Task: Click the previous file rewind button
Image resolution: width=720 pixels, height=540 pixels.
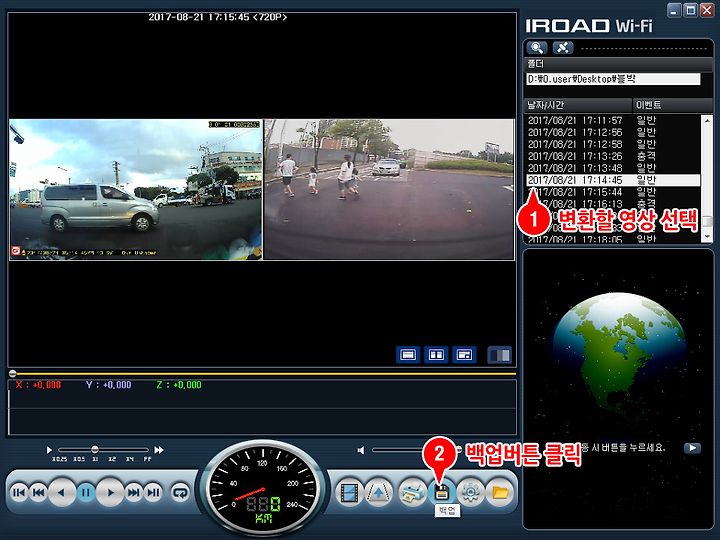Action: (x=39, y=493)
